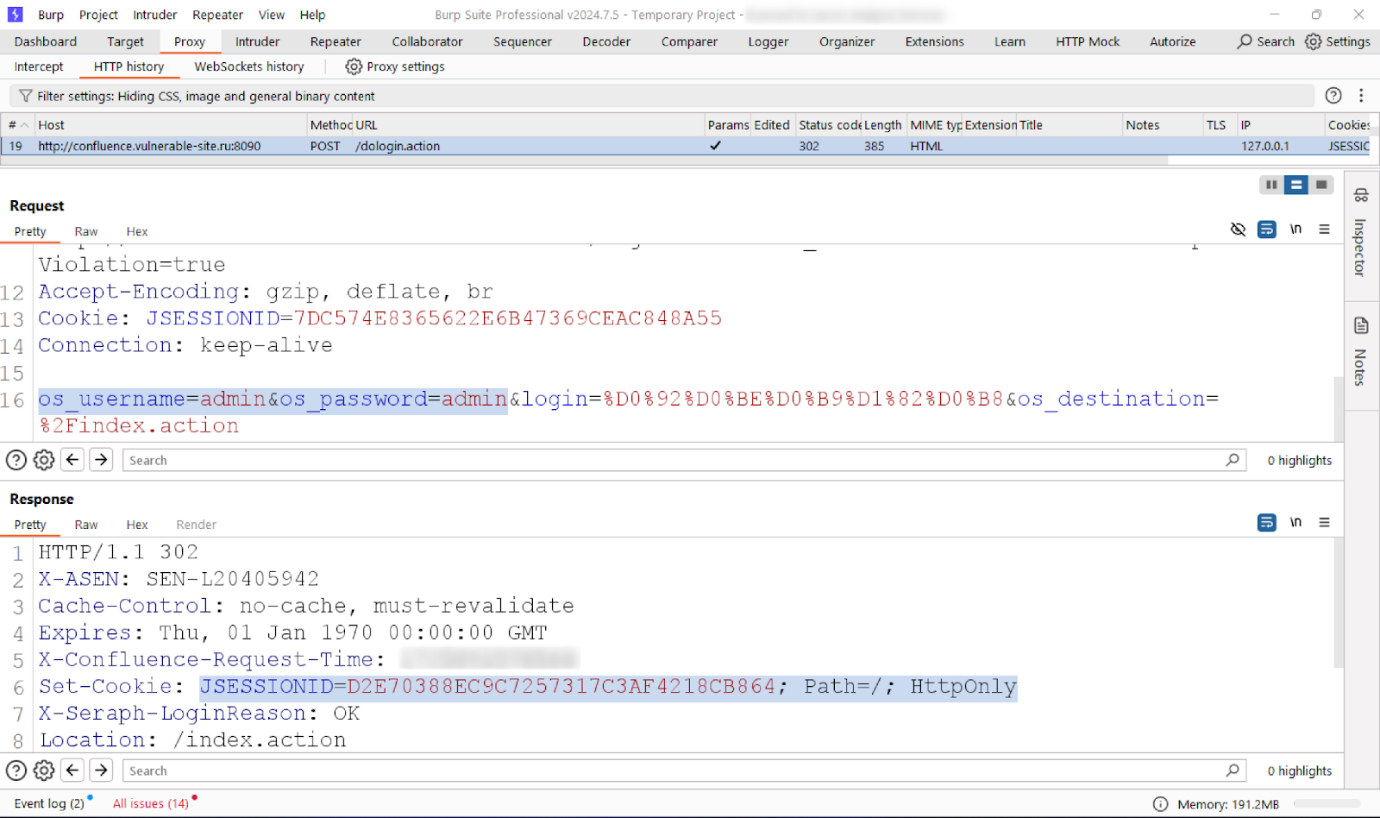The image size is (1380, 818).
Task: Open the Response pane options menu
Action: (1324, 522)
